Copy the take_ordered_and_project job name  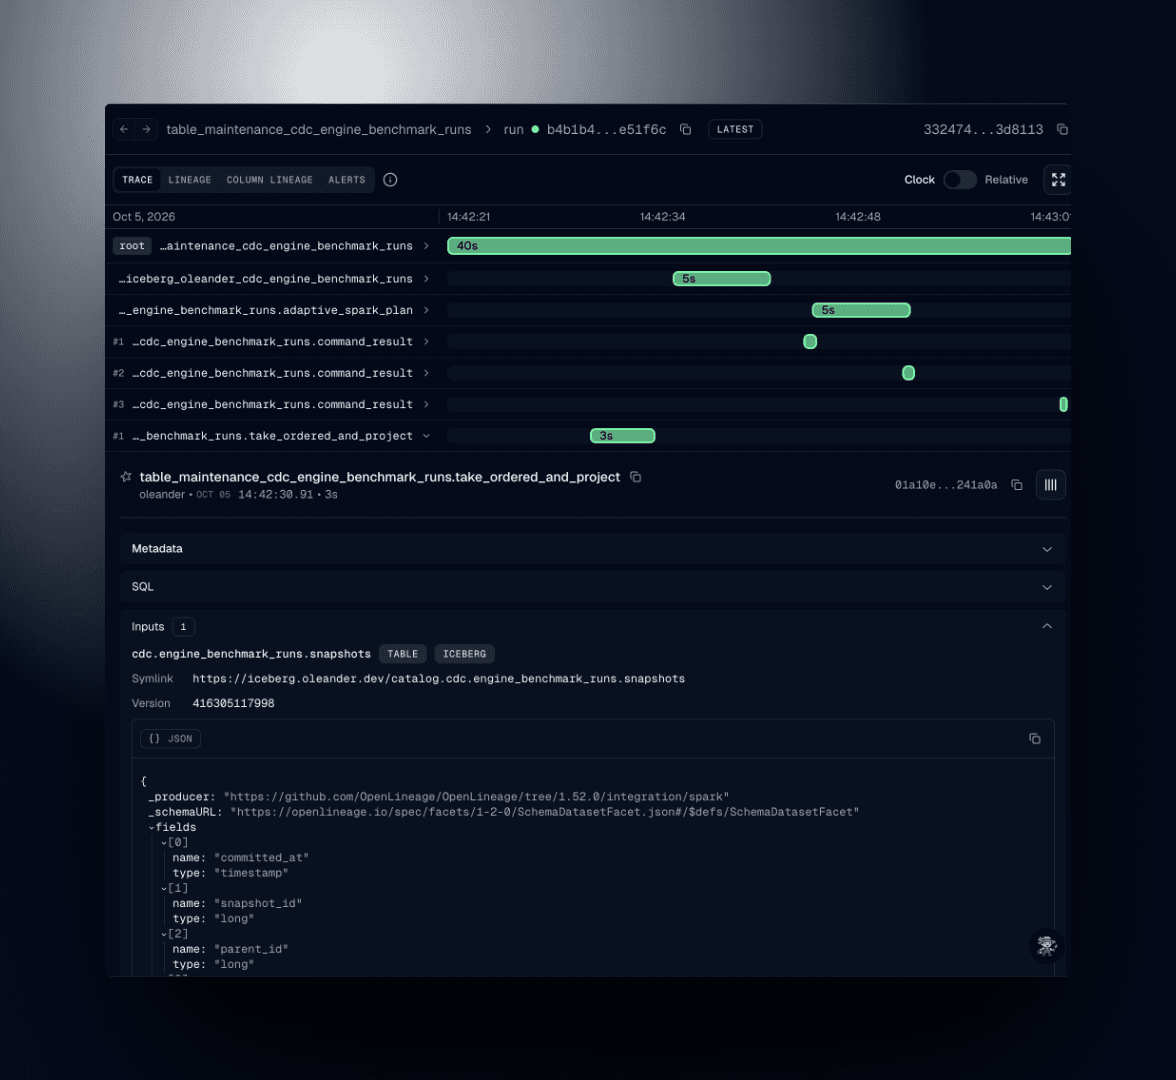coord(635,477)
